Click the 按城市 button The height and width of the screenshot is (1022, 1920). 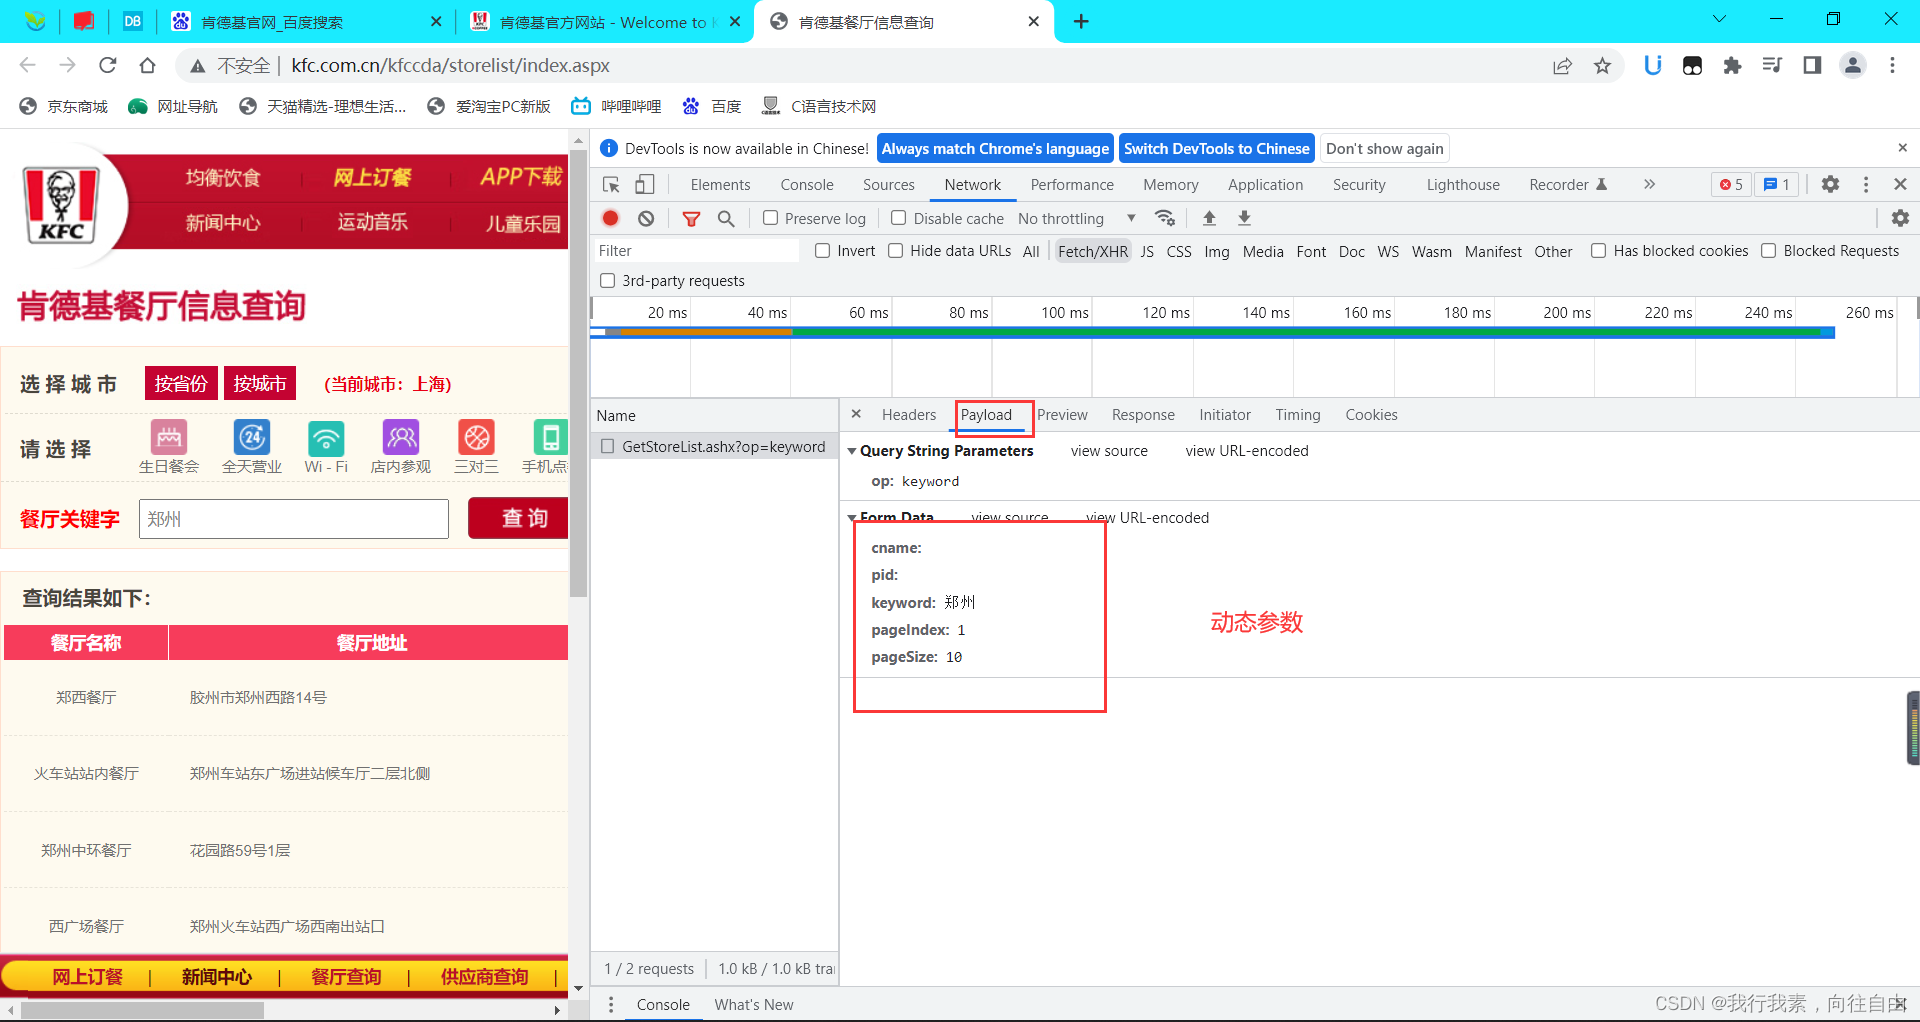point(260,383)
